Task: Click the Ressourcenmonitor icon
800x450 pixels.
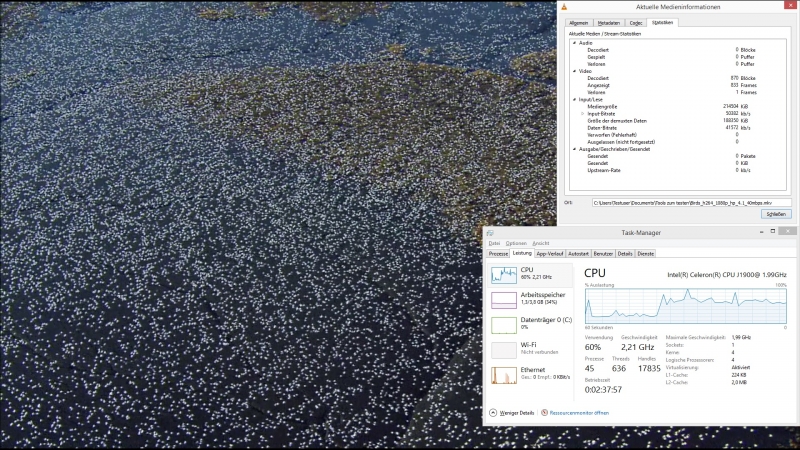Action: 544,413
